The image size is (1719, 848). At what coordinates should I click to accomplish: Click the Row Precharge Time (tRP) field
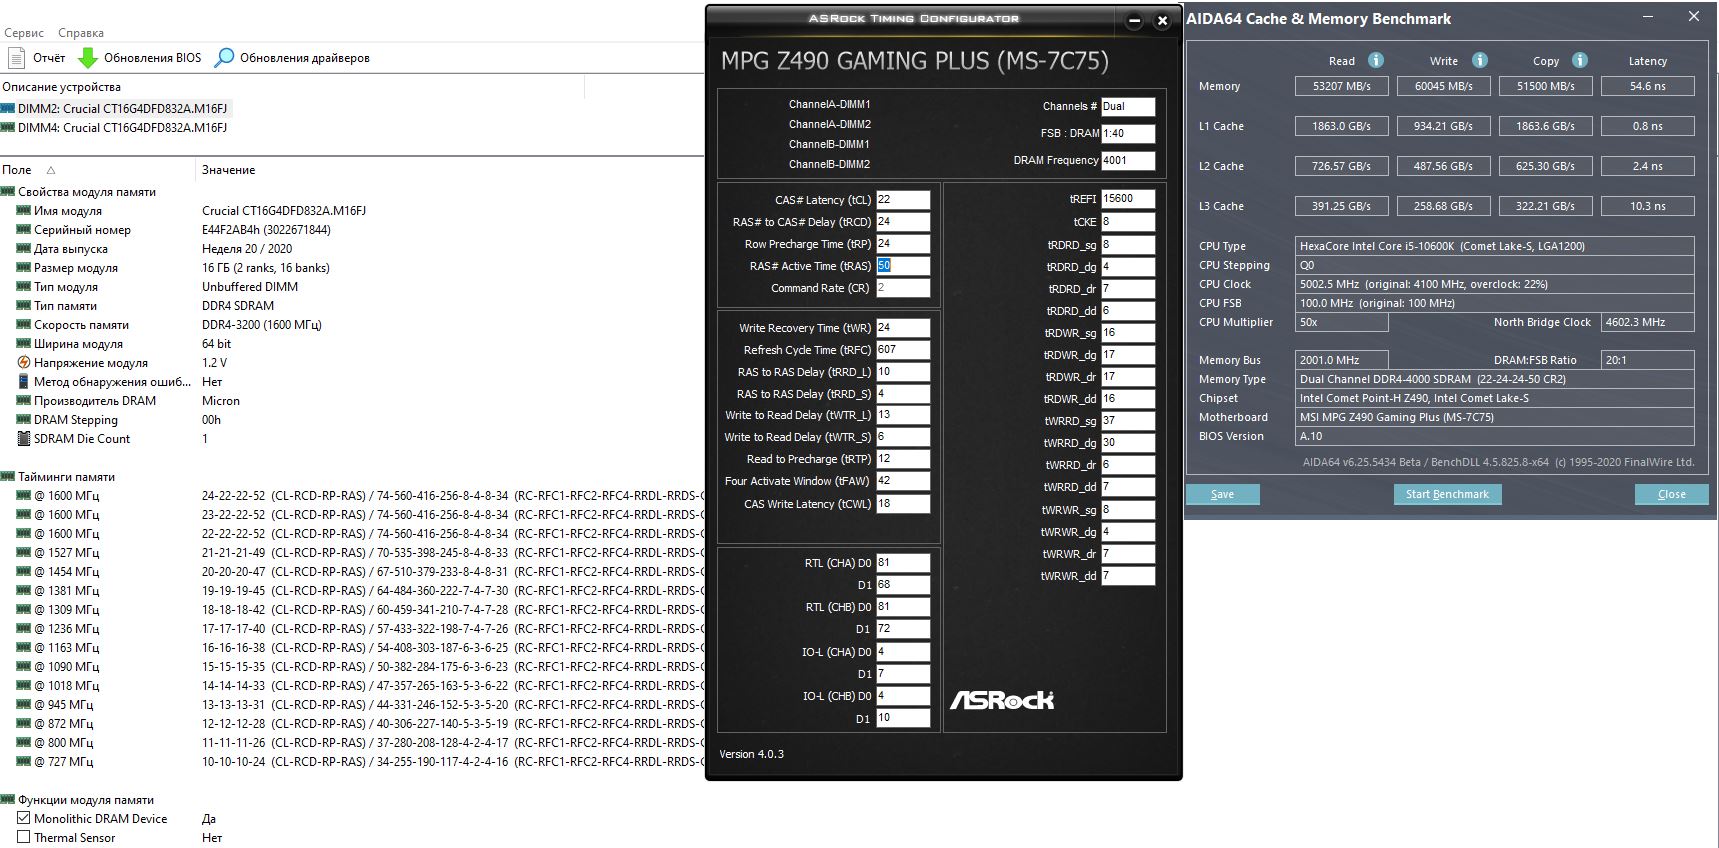[903, 244]
